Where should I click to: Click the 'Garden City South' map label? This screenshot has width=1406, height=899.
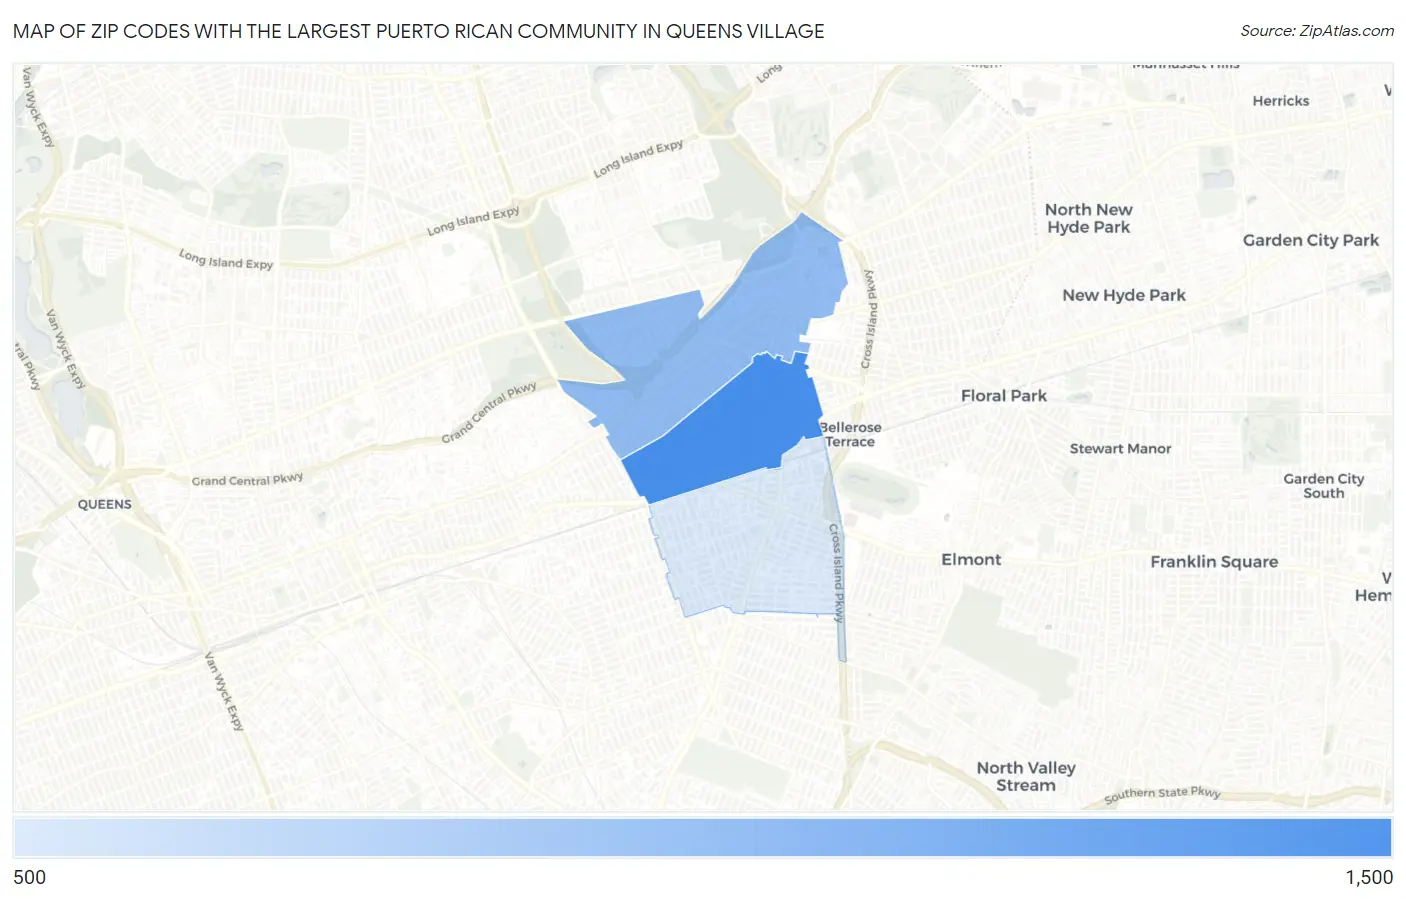[1324, 486]
